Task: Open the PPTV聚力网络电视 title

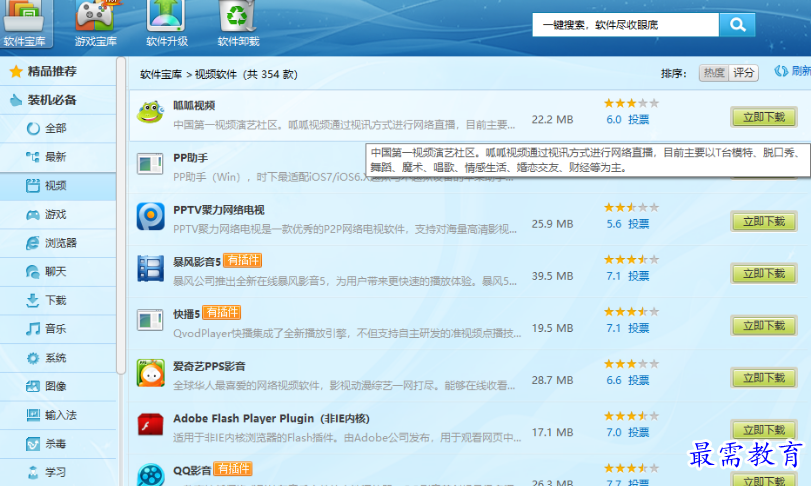Action: [x=219, y=210]
